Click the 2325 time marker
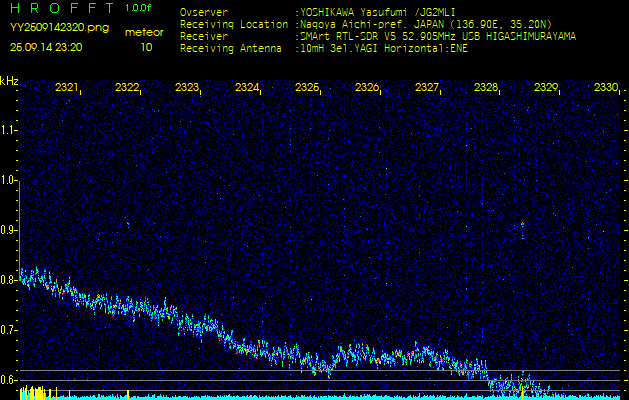The image size is (629, 400). pyautogui.click(x=307, y=88)
